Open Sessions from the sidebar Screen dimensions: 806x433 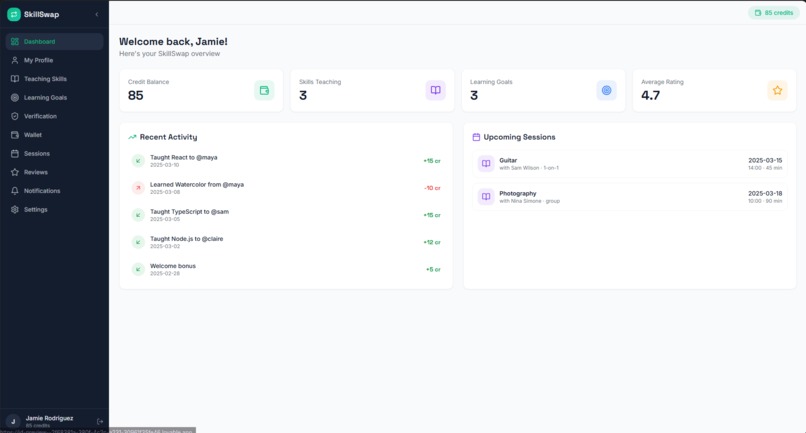click(x=54, y=154)
